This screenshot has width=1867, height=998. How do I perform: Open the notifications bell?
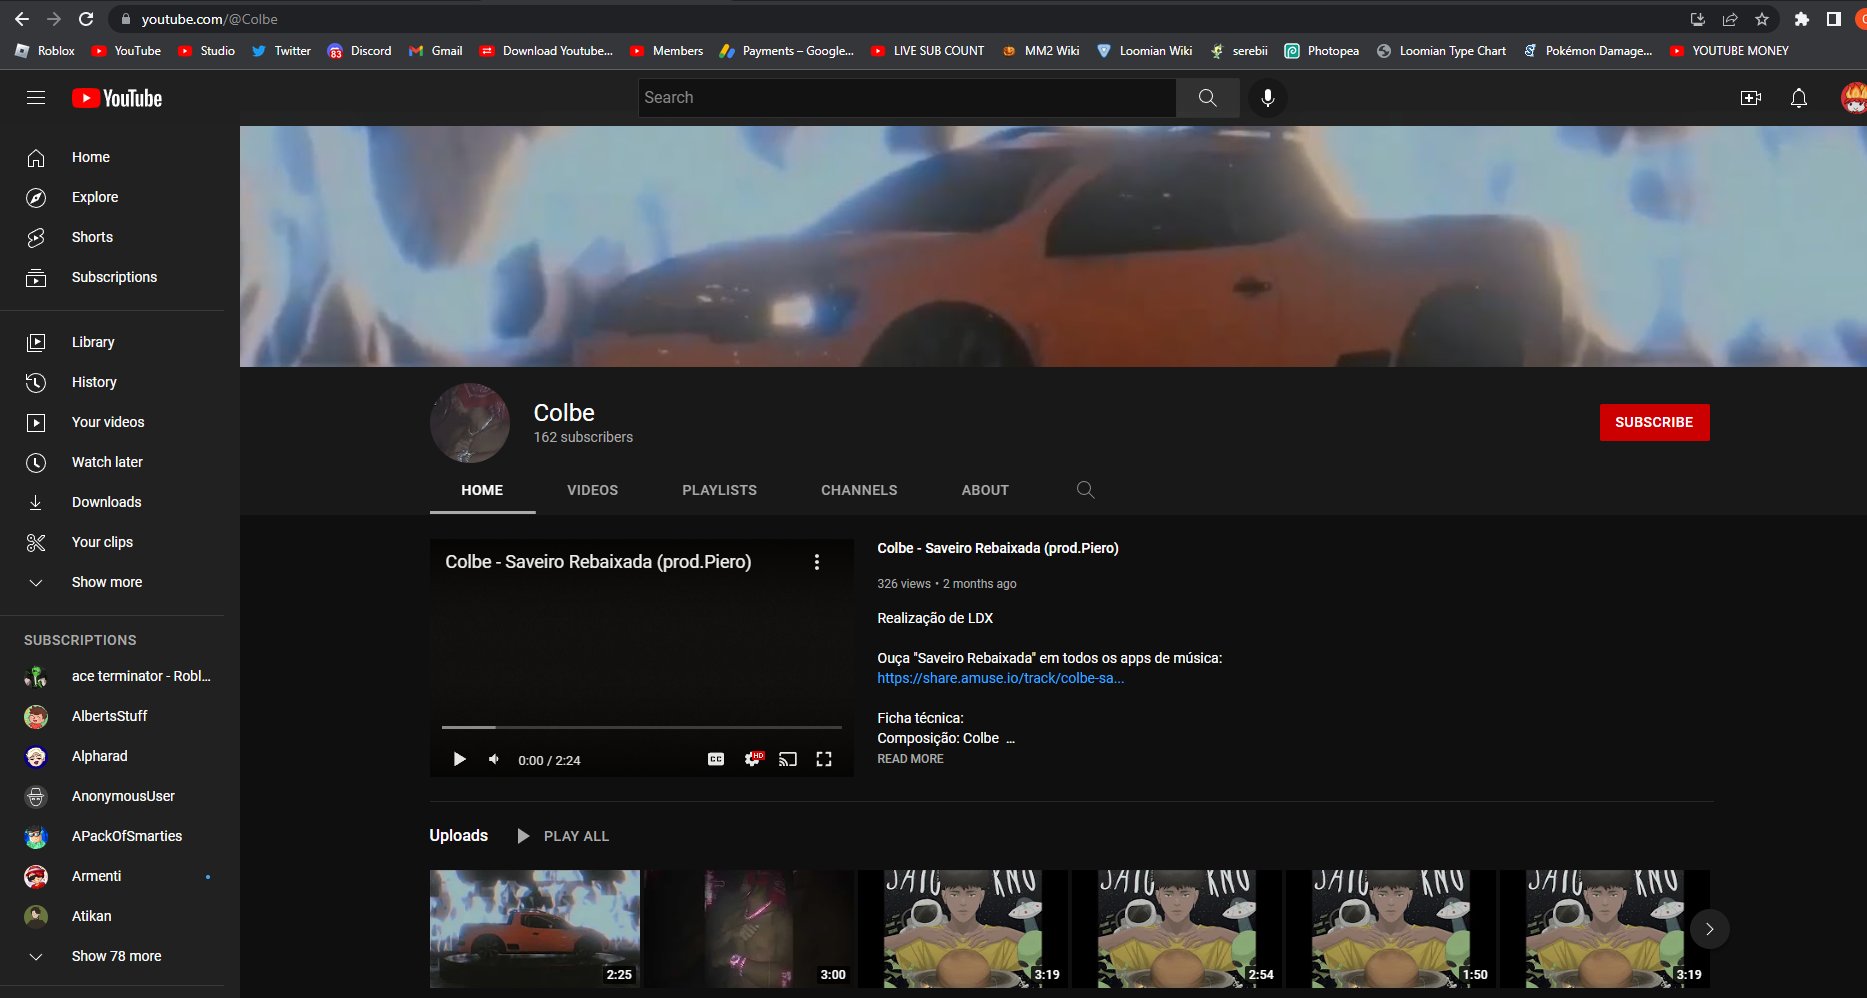(1798, 97)
